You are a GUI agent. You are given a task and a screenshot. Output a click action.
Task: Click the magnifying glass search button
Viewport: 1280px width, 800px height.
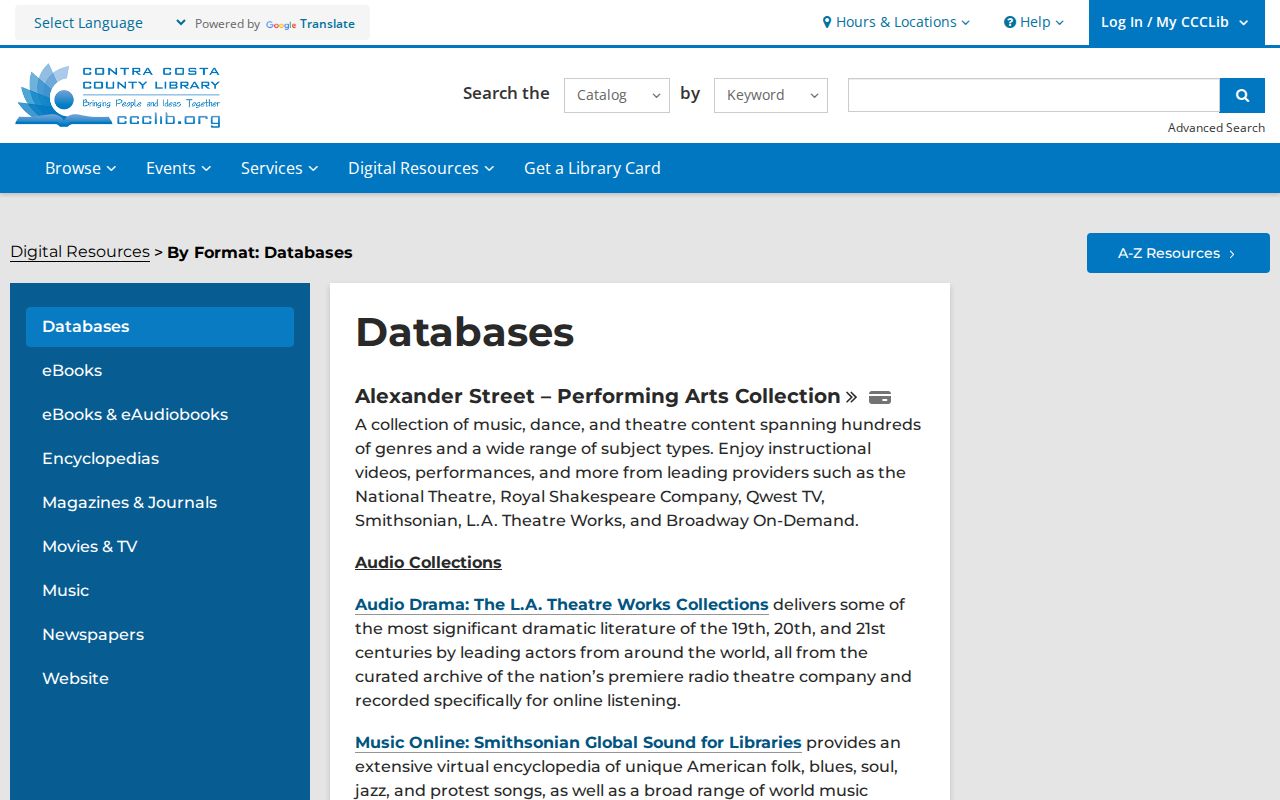coord(1242,95)
